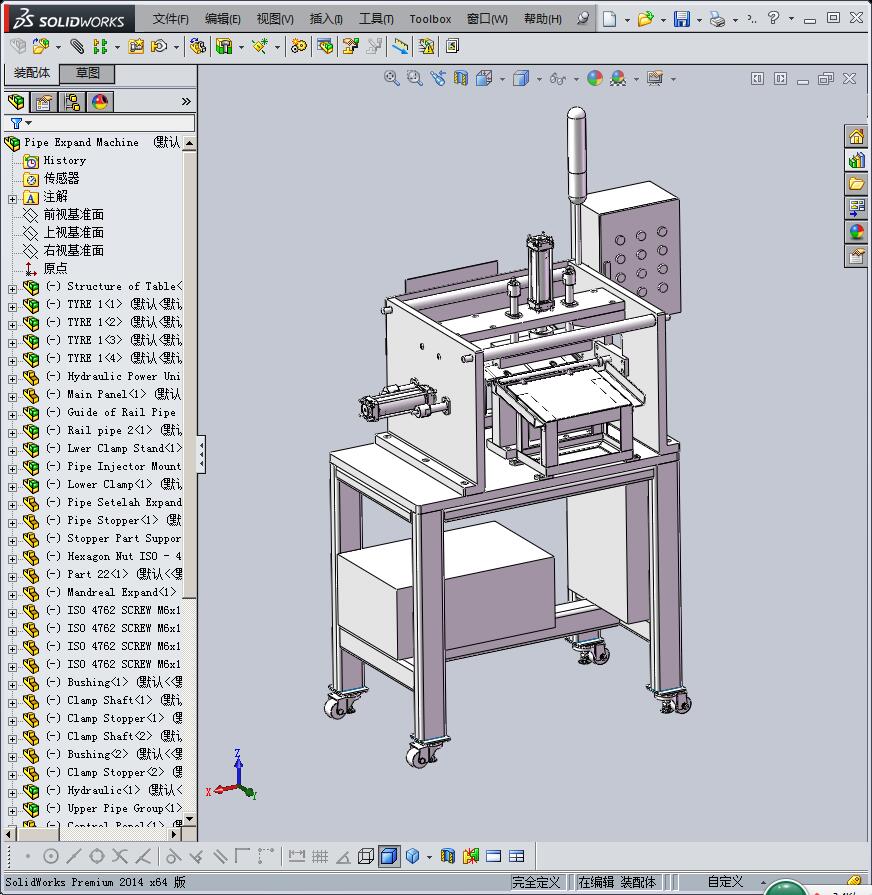Open the ConfigurationManager tab icon

click(72, 102)
